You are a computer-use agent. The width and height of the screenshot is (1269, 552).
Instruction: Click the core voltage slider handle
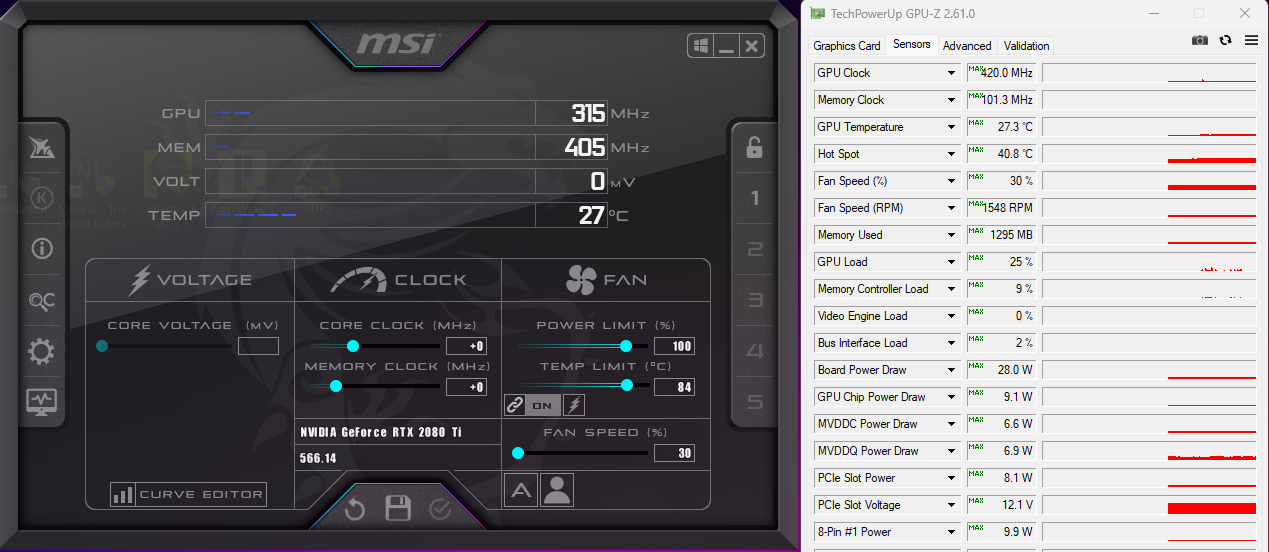[102, 346]
